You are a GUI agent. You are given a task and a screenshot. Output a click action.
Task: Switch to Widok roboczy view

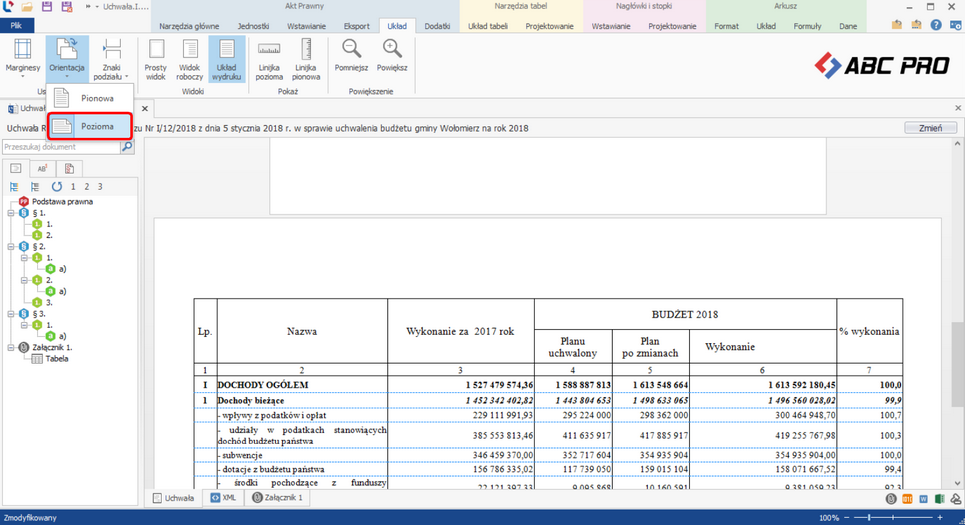190,58
